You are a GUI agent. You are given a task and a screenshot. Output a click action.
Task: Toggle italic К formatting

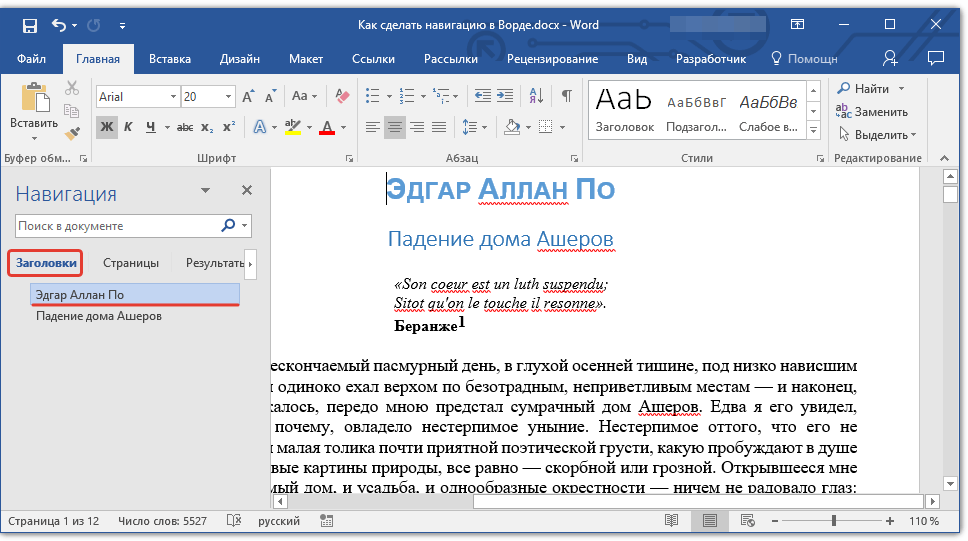point(128,127)
